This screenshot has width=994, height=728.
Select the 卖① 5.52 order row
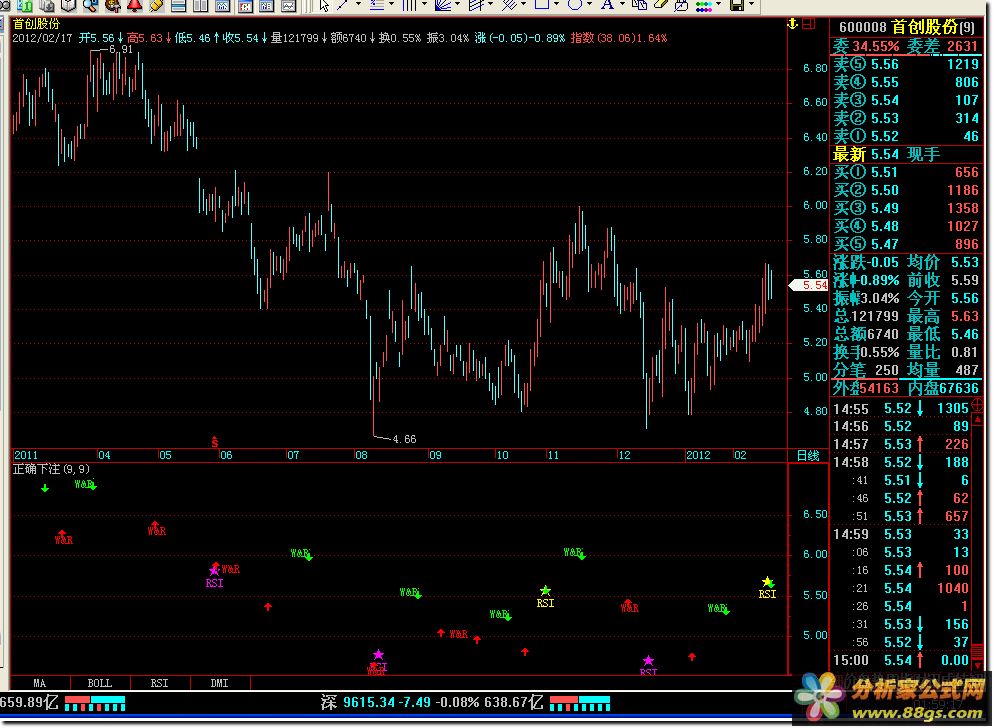pyautogui.click(x=907, y=136)
